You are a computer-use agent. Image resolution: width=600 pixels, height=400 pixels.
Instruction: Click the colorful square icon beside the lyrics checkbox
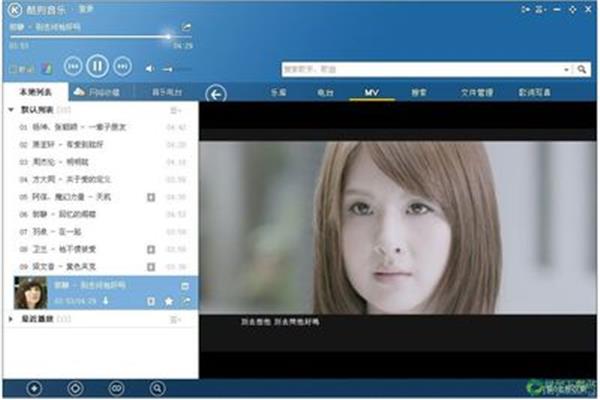[47, 69]
